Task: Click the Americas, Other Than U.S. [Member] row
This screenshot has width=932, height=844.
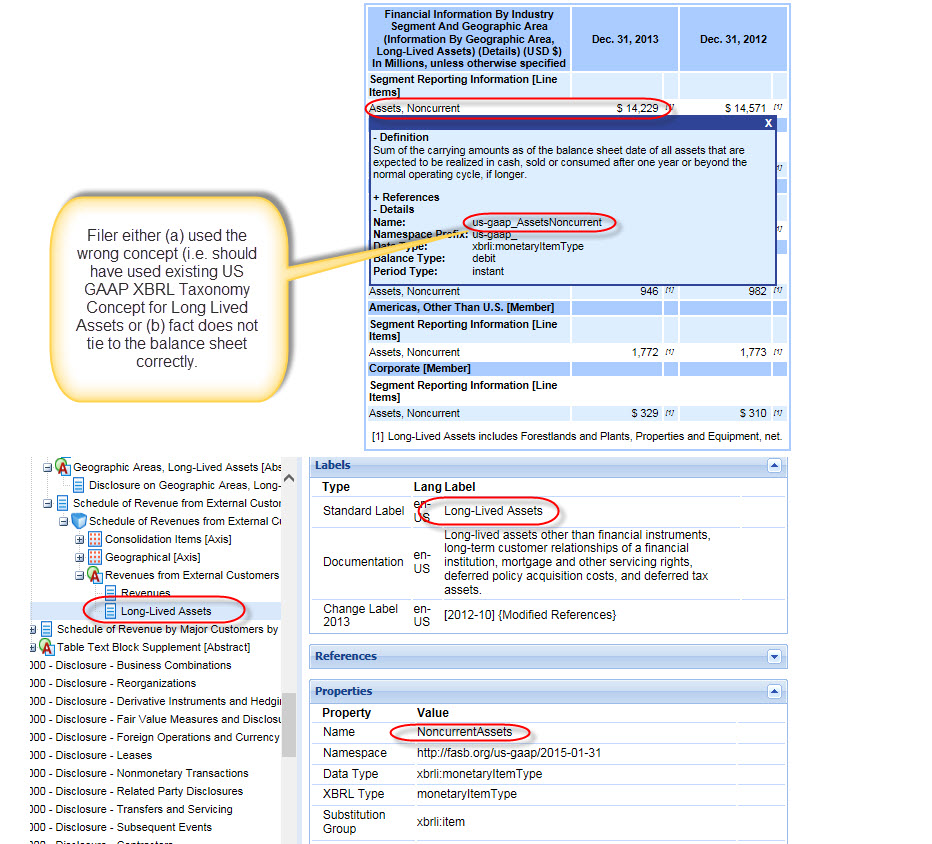Action: [x=578, y=307]
